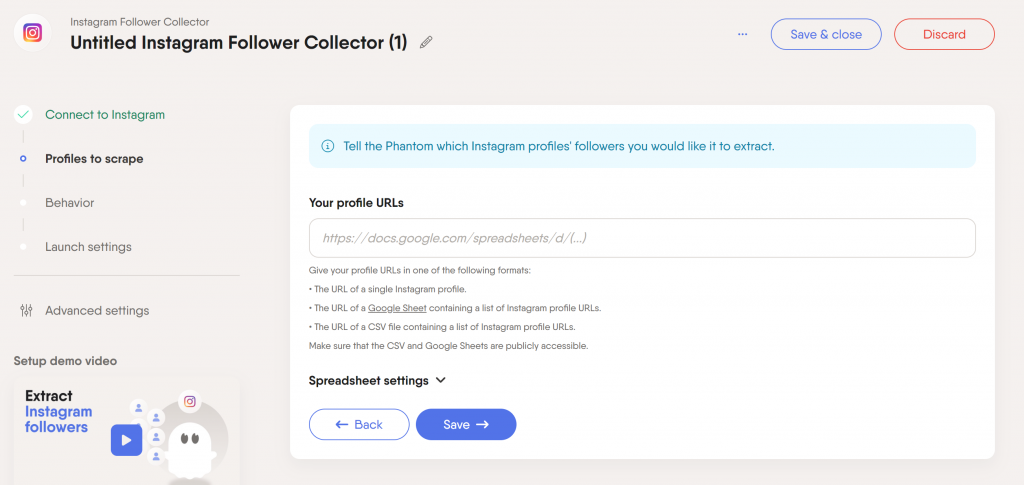Click the ghost mascot in the demo thumbnail
Image resolution: width=1024 pixels, height=485 pixels.
click(191, 449)
